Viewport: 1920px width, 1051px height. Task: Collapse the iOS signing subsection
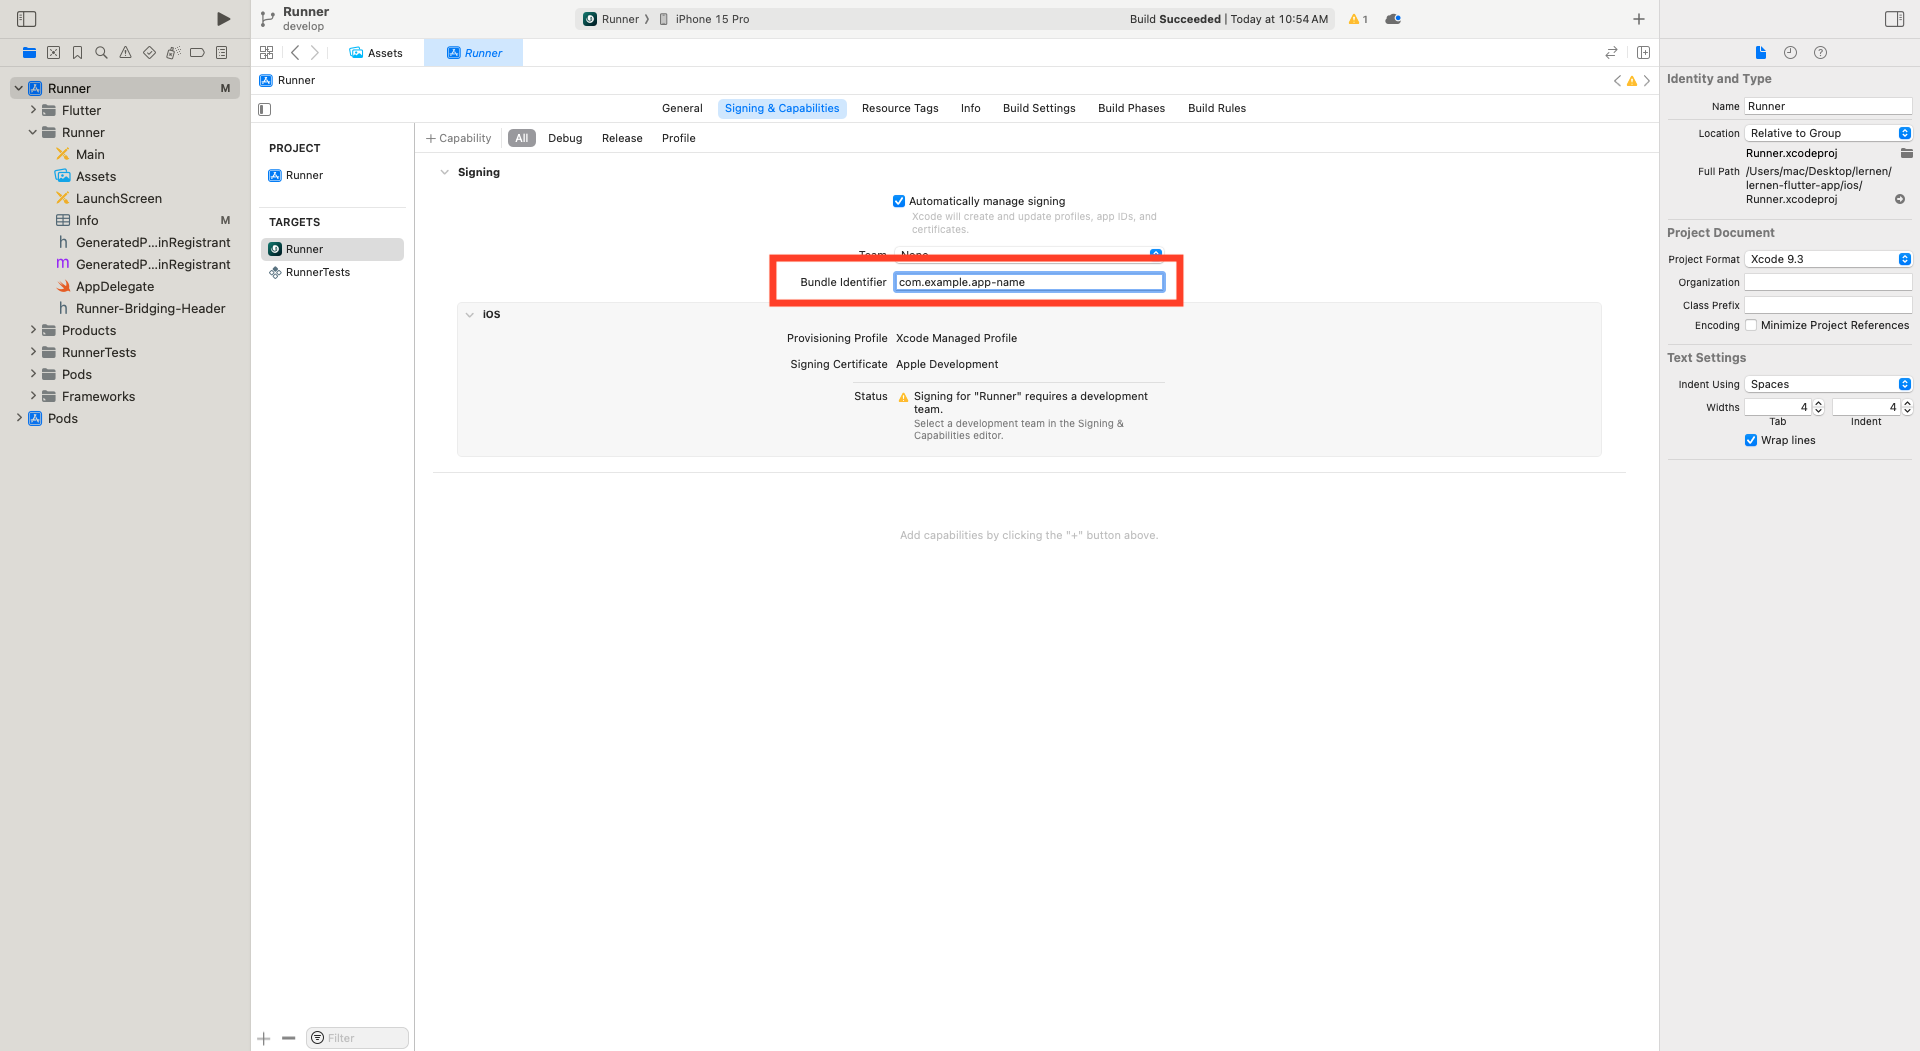470,314
